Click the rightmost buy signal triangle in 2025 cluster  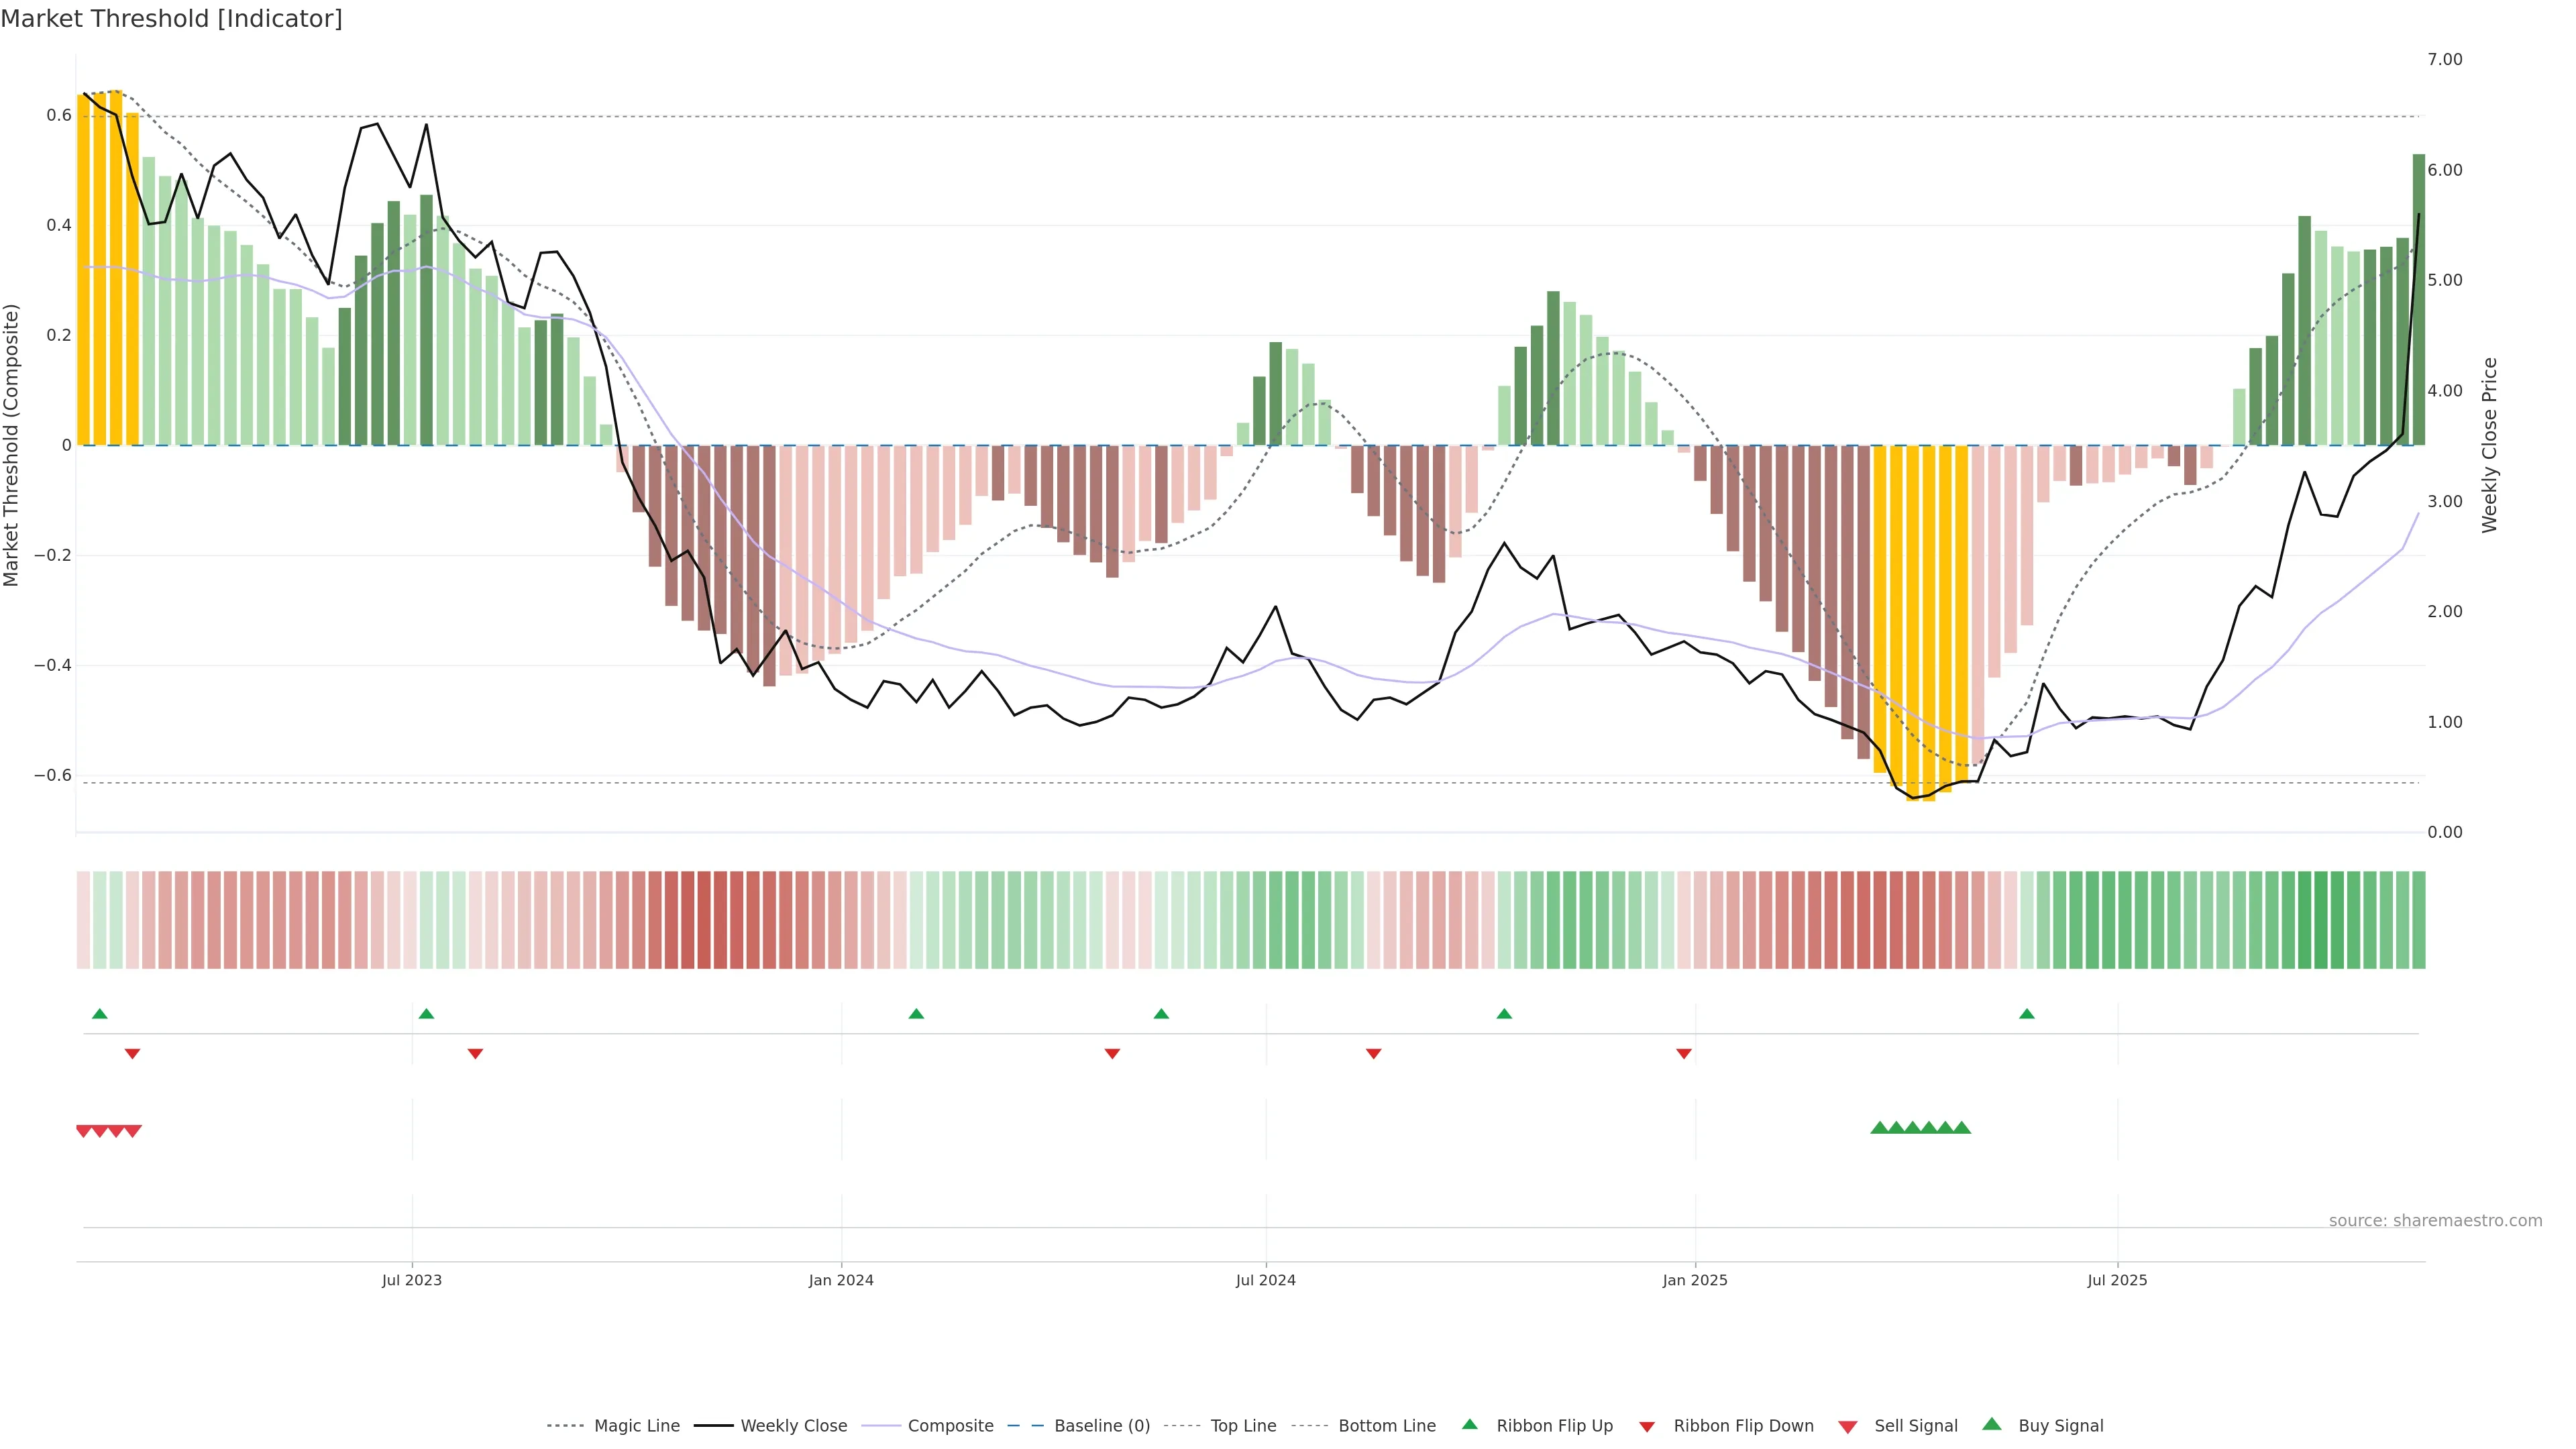[x=1962, y=1128]
